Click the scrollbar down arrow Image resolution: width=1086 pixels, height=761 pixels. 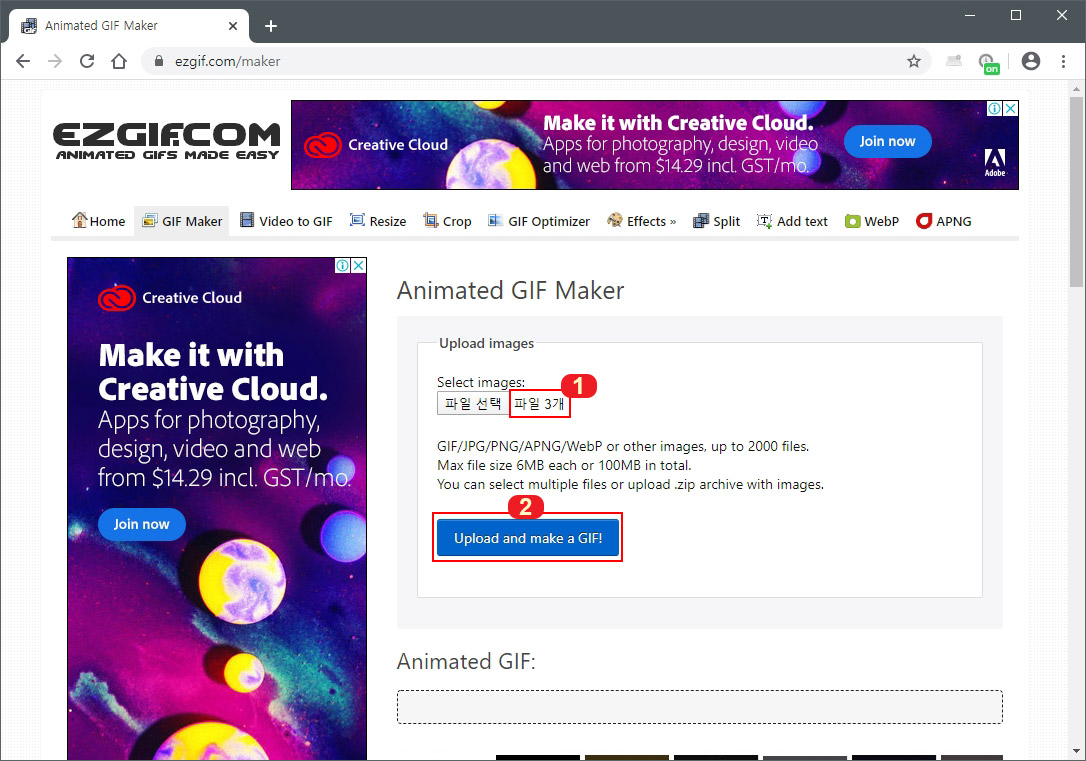[x=1076, y=751]
